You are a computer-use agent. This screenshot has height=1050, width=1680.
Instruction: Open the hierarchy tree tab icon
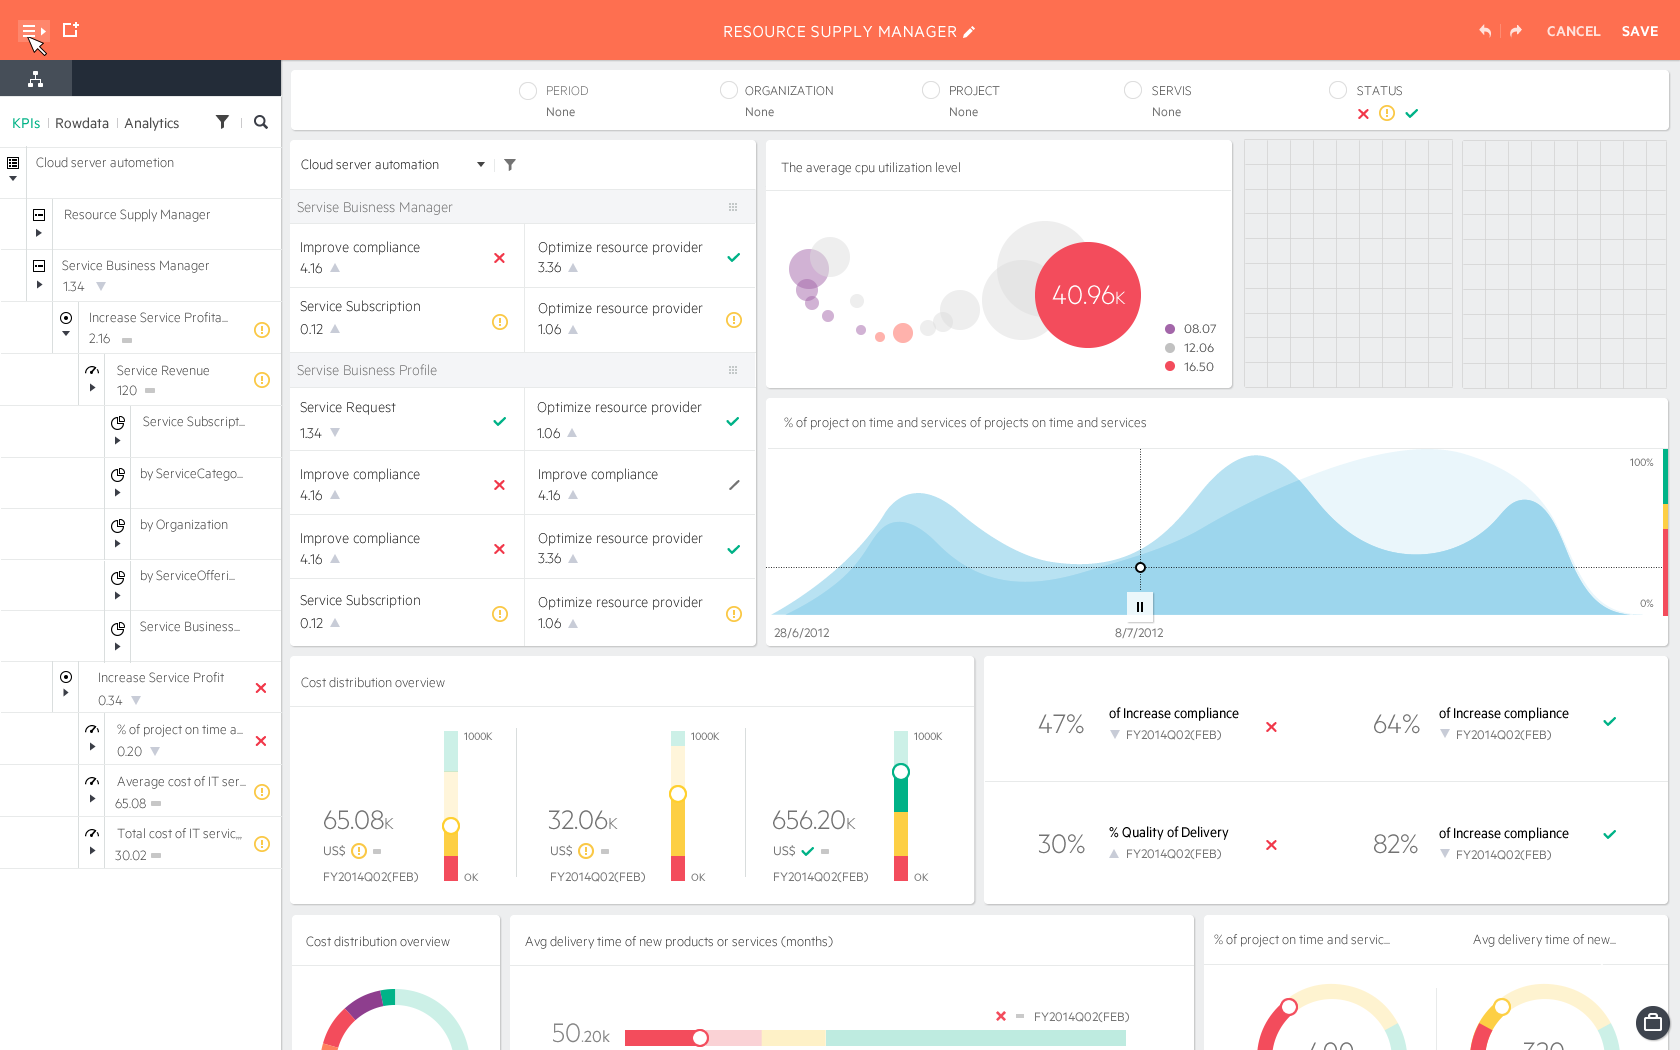(35, 79)
